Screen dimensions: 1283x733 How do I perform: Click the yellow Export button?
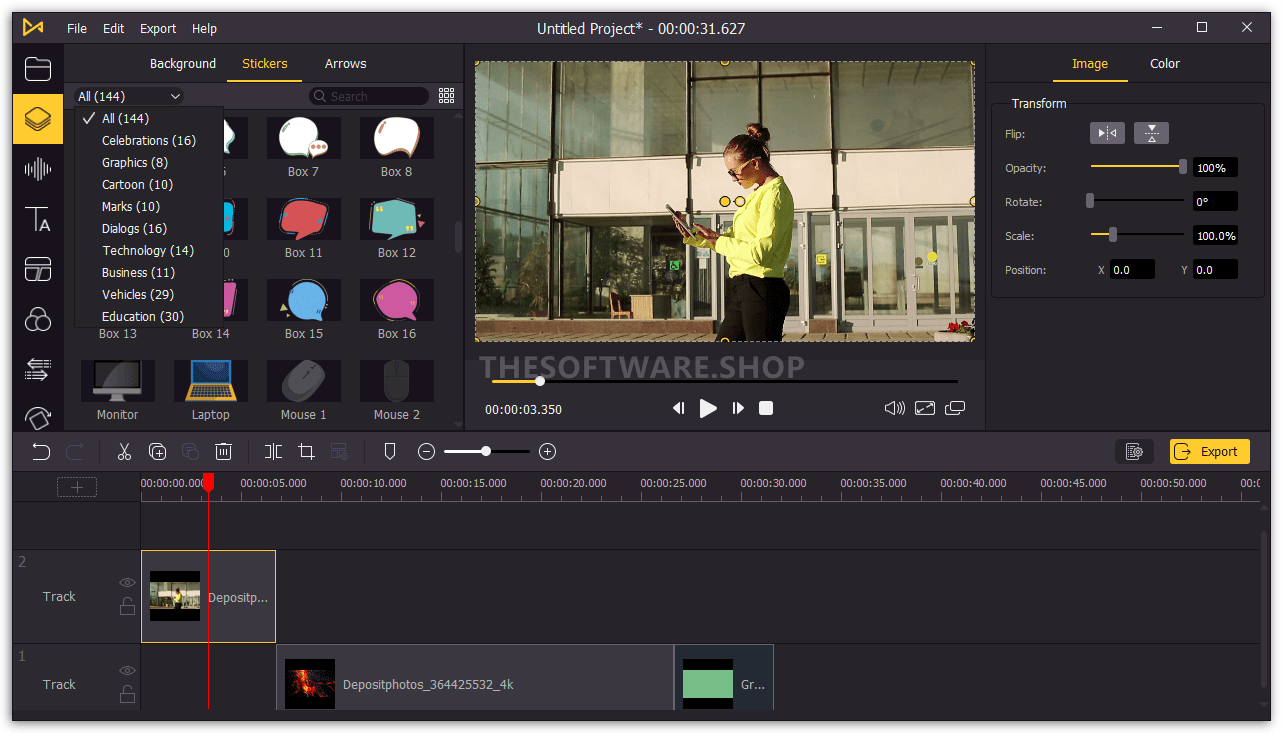(x=1209, y=452)
